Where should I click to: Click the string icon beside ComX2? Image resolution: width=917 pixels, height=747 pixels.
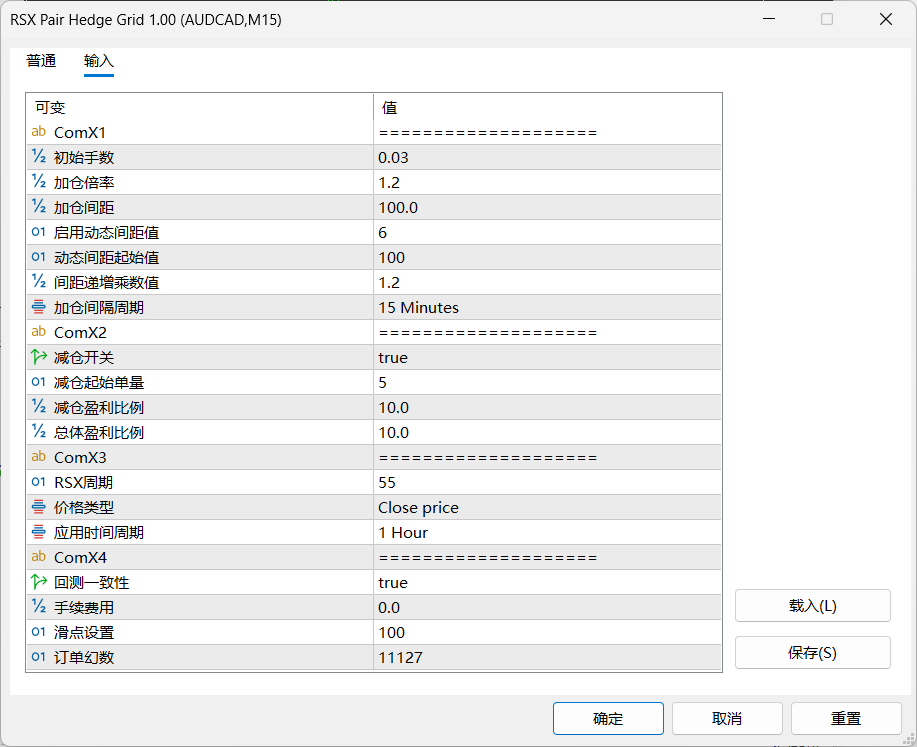(39, 332)
